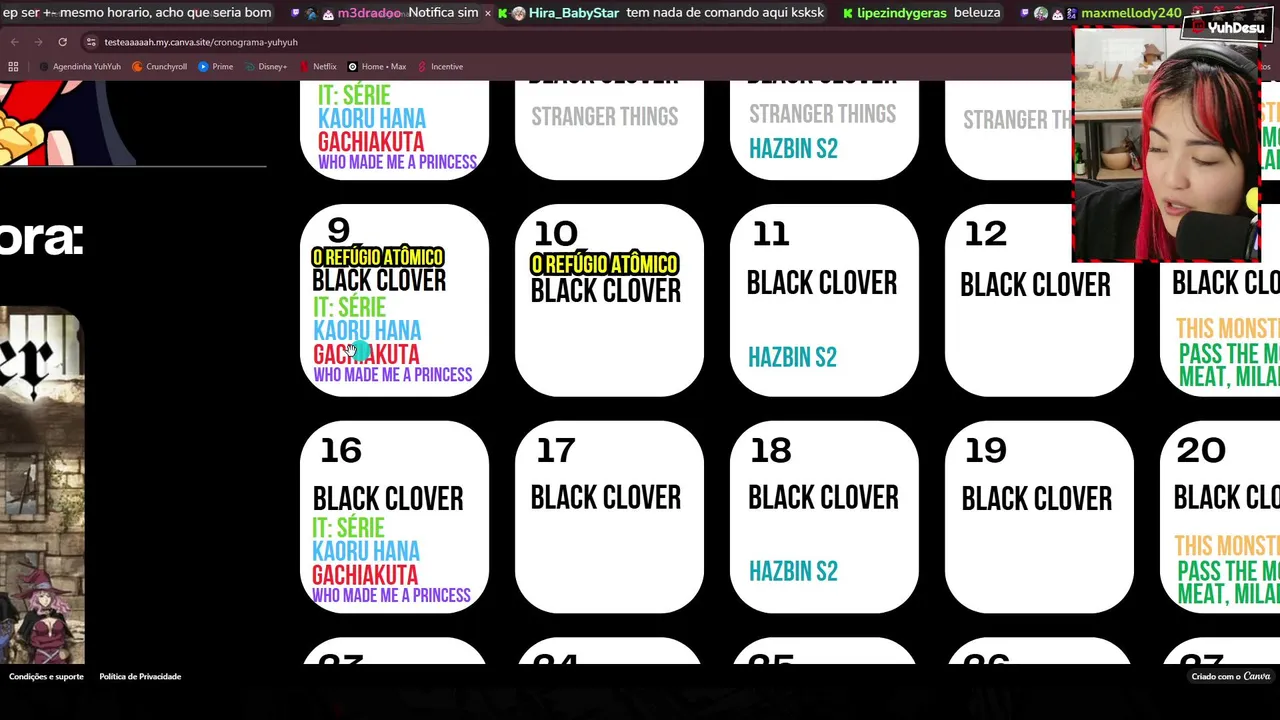This screenshot has height=720, width=1280.
Task: Open Crunchyroll bookmark
Action: click(x=159, y=67)
